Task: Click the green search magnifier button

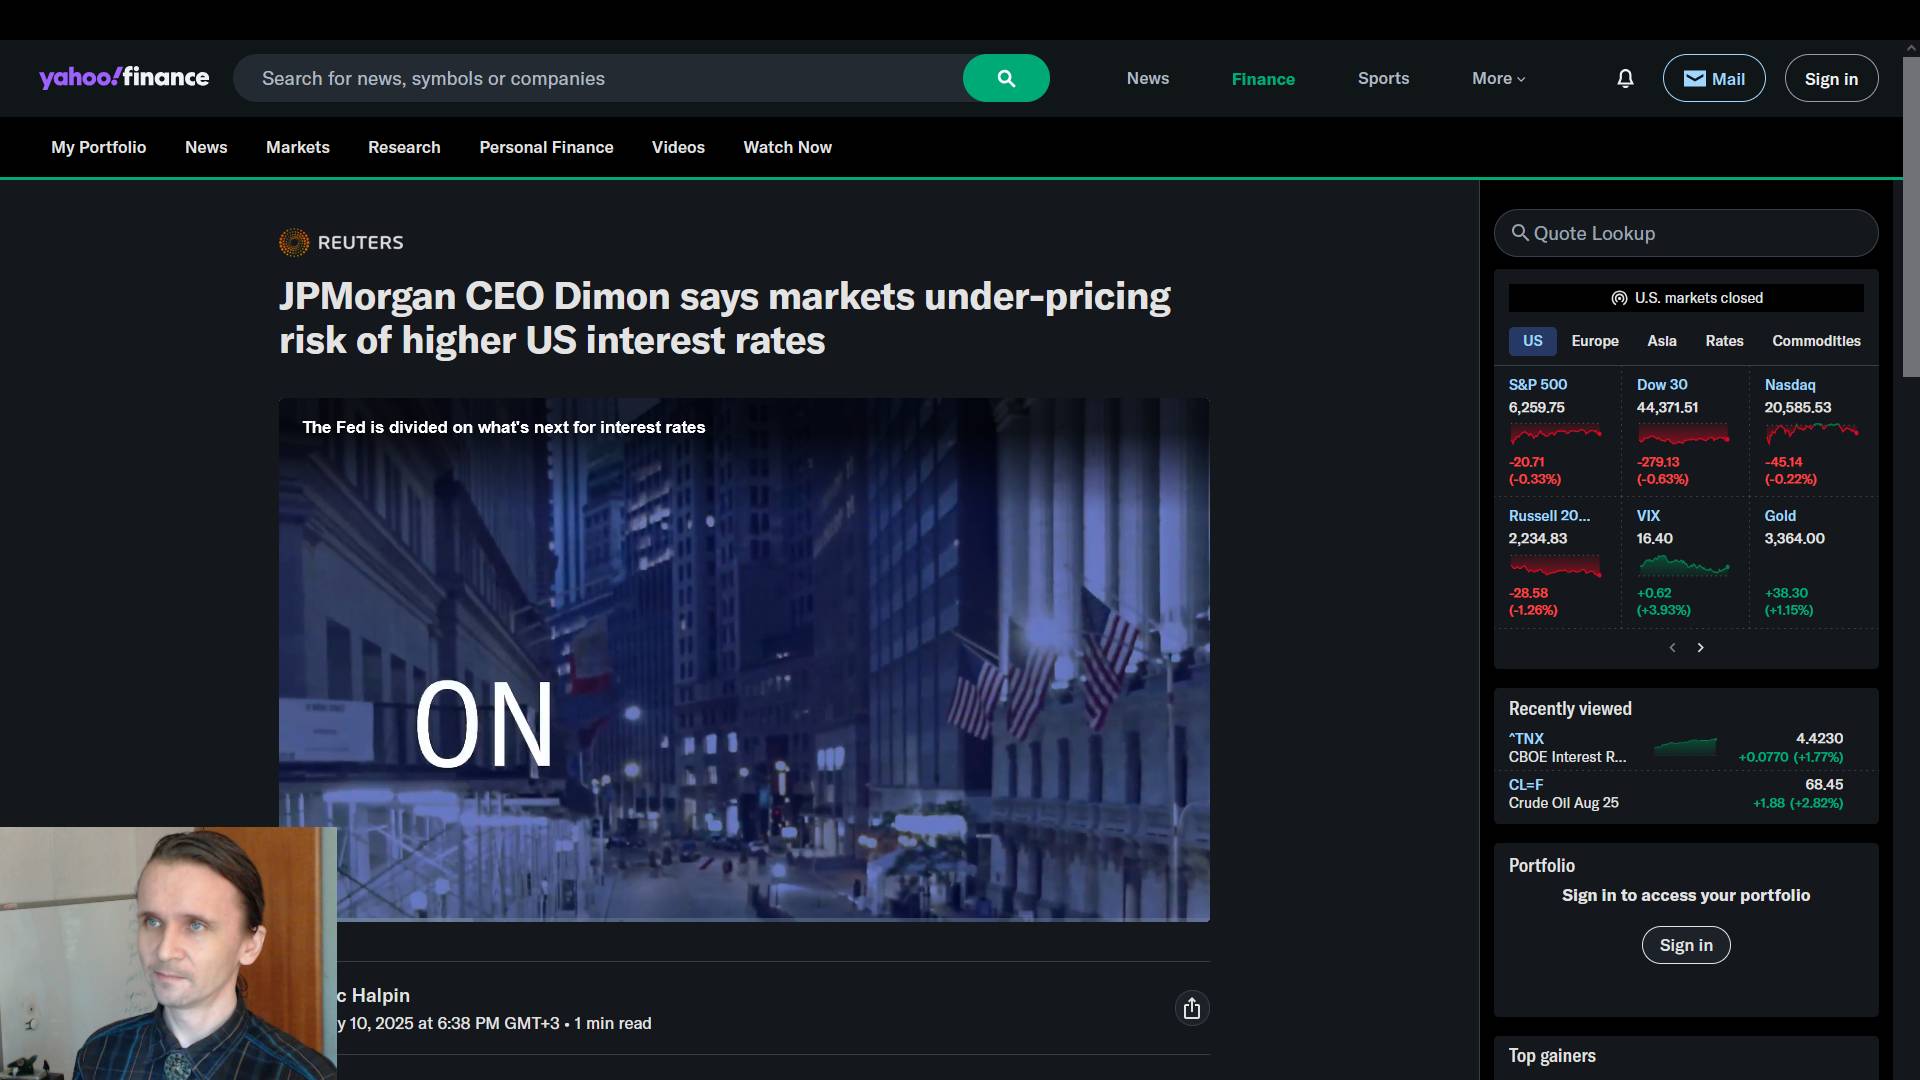Action: pyautogui.click(x=1006, y=78)
